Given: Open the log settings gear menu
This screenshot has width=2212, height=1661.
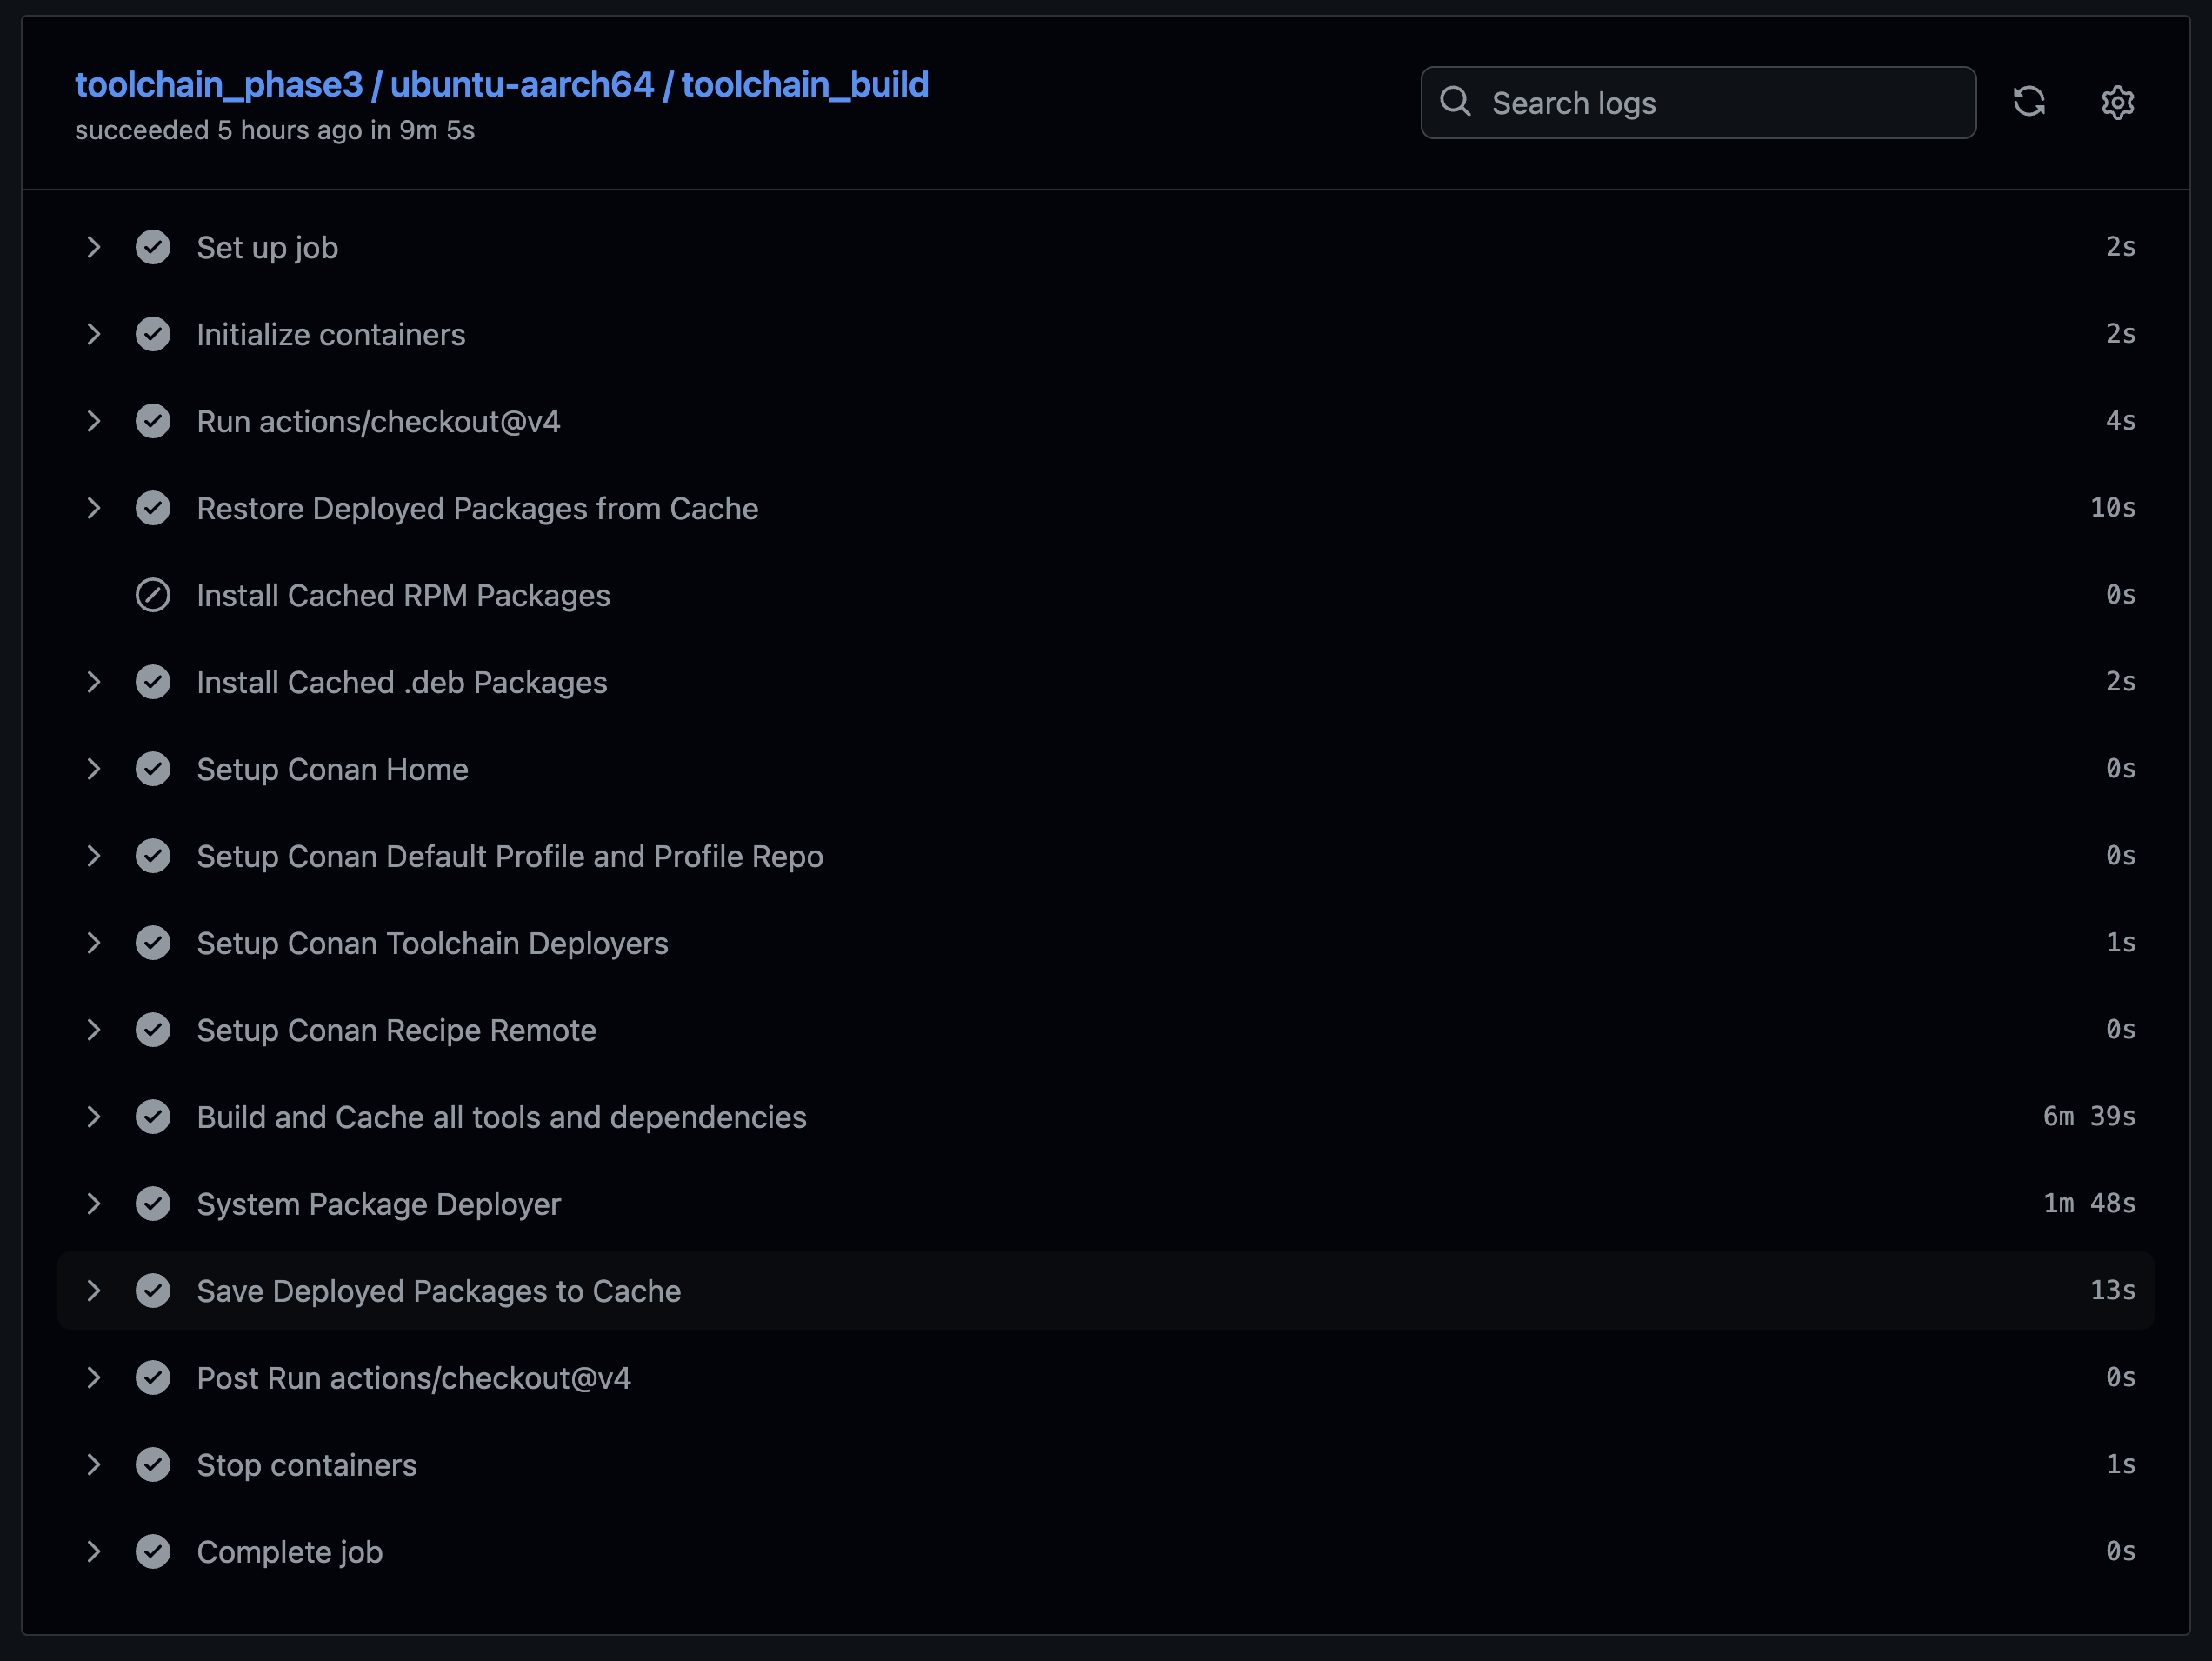Looking at the screenshot, I should click(2116, 102).
